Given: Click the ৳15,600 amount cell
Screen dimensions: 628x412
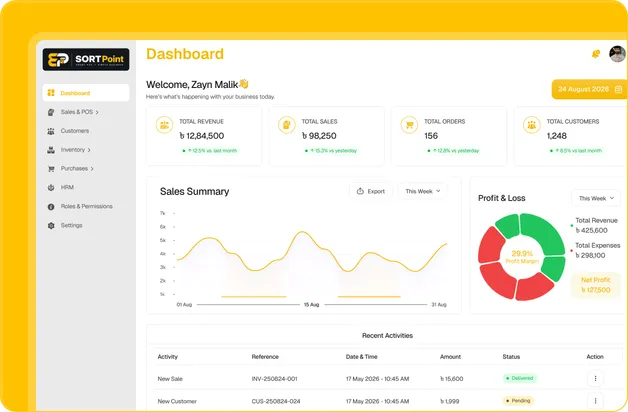Looking at the screenshot, I should (x=452, y=379).
